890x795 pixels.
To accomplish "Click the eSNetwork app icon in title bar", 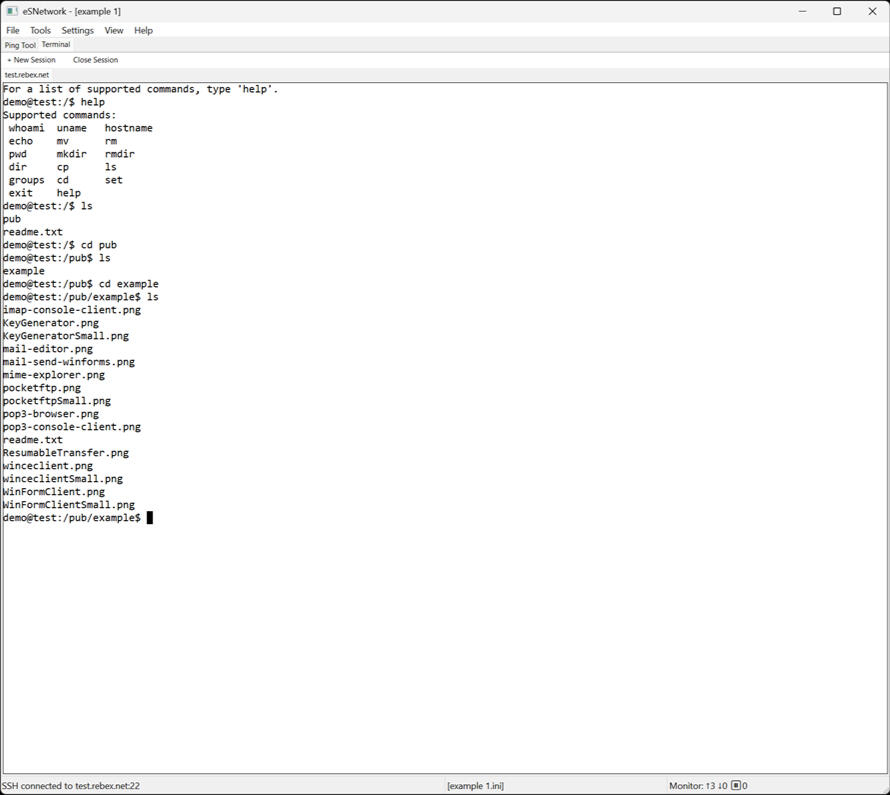I will tap(11, 11).
